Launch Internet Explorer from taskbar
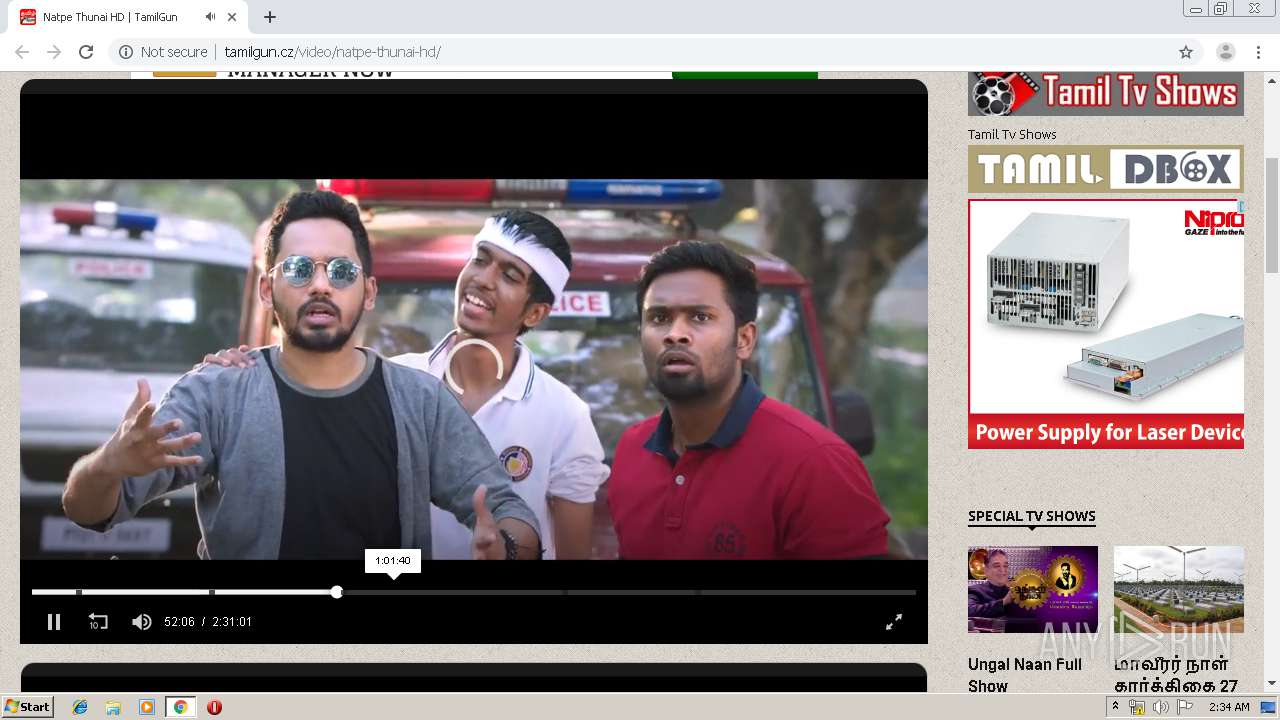1280x720 pixels. [x=80, y=707]
